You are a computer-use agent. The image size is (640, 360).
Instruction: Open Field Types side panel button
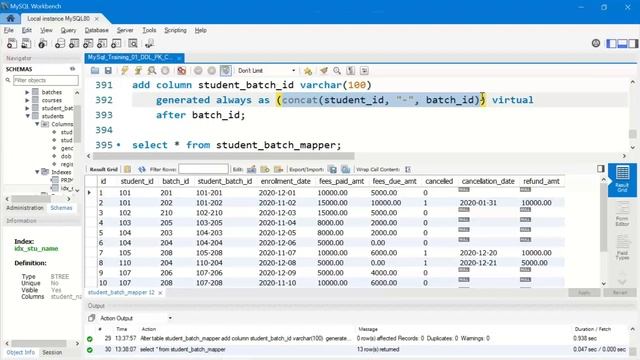[622, 248]
